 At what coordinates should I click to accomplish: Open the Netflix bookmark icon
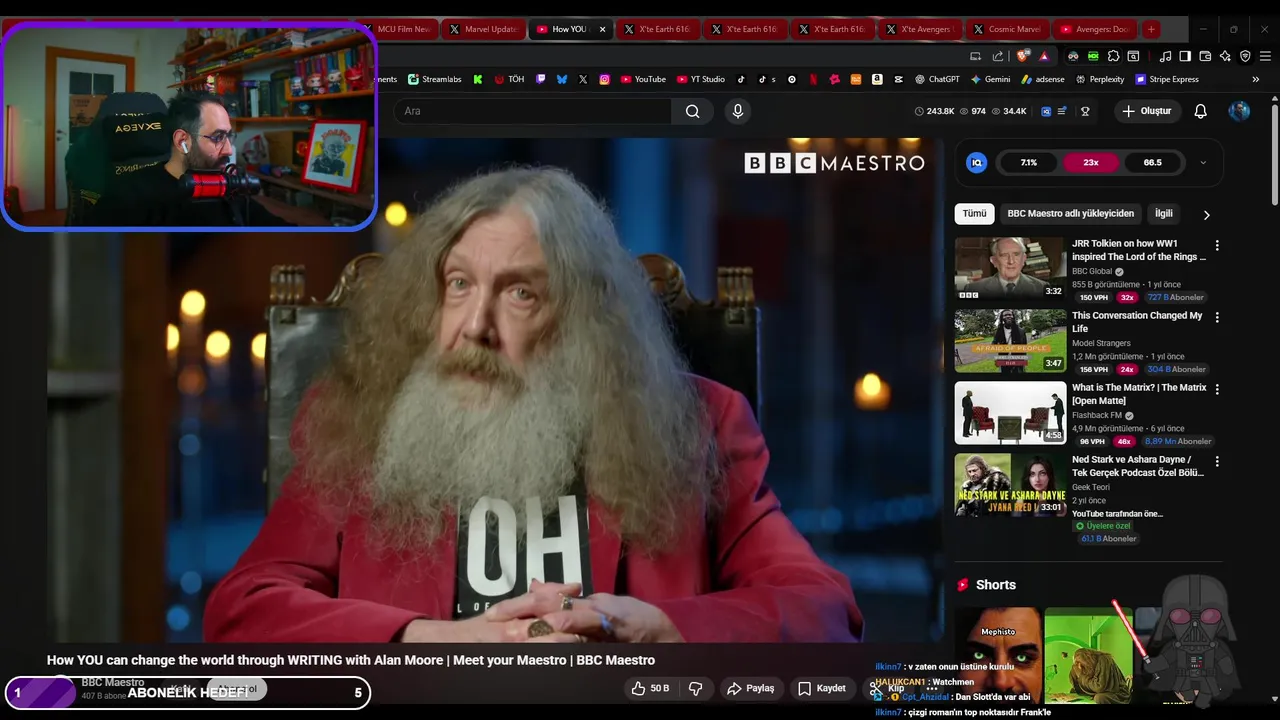(x=813, y=79)
